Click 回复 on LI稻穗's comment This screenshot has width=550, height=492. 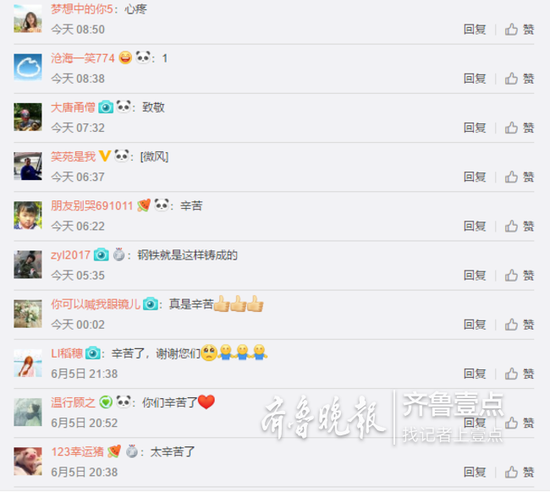(475, 374)
